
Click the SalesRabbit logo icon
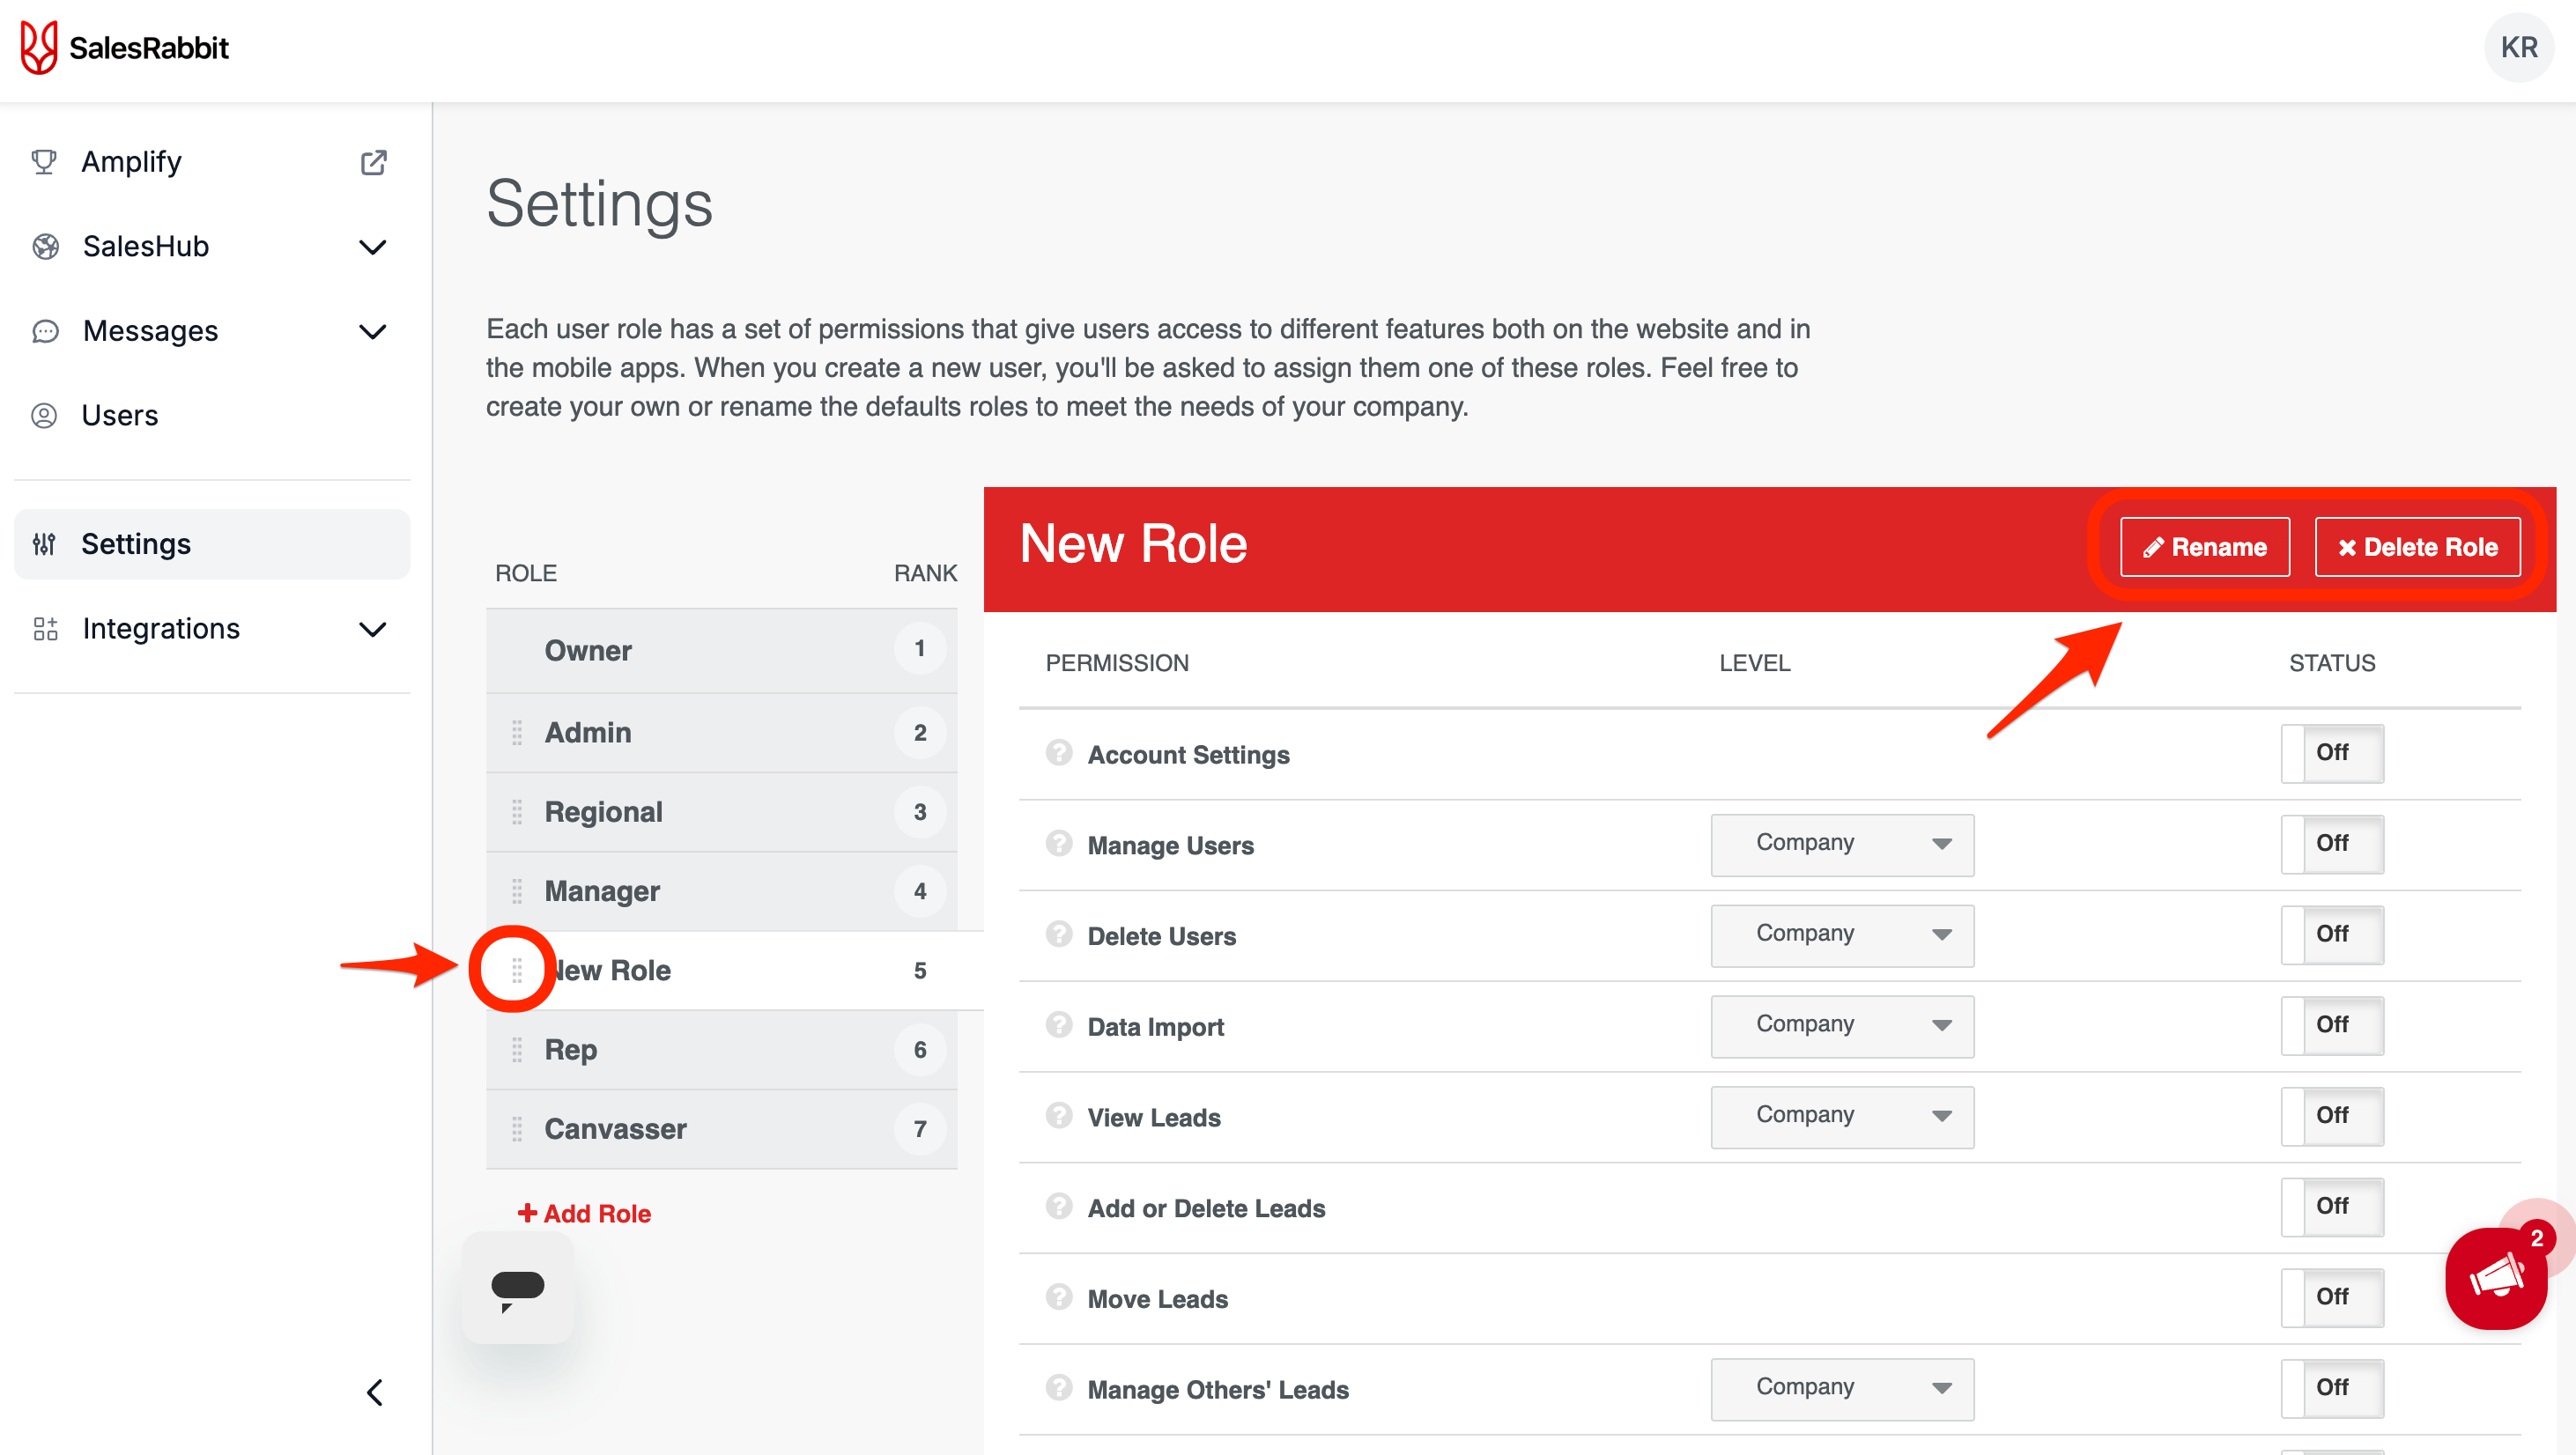click(x=39, y=47)
